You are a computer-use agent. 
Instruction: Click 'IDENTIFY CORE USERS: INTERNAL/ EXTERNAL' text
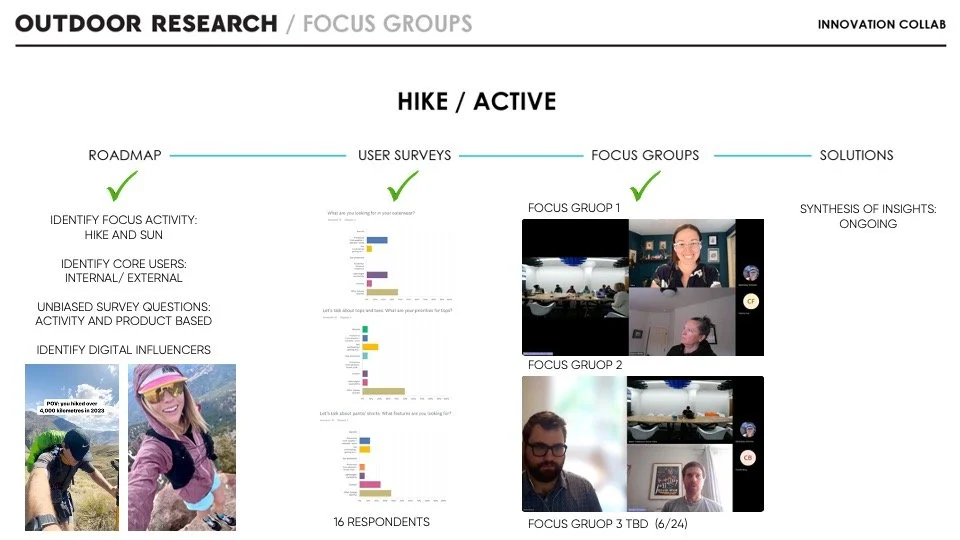124,271
